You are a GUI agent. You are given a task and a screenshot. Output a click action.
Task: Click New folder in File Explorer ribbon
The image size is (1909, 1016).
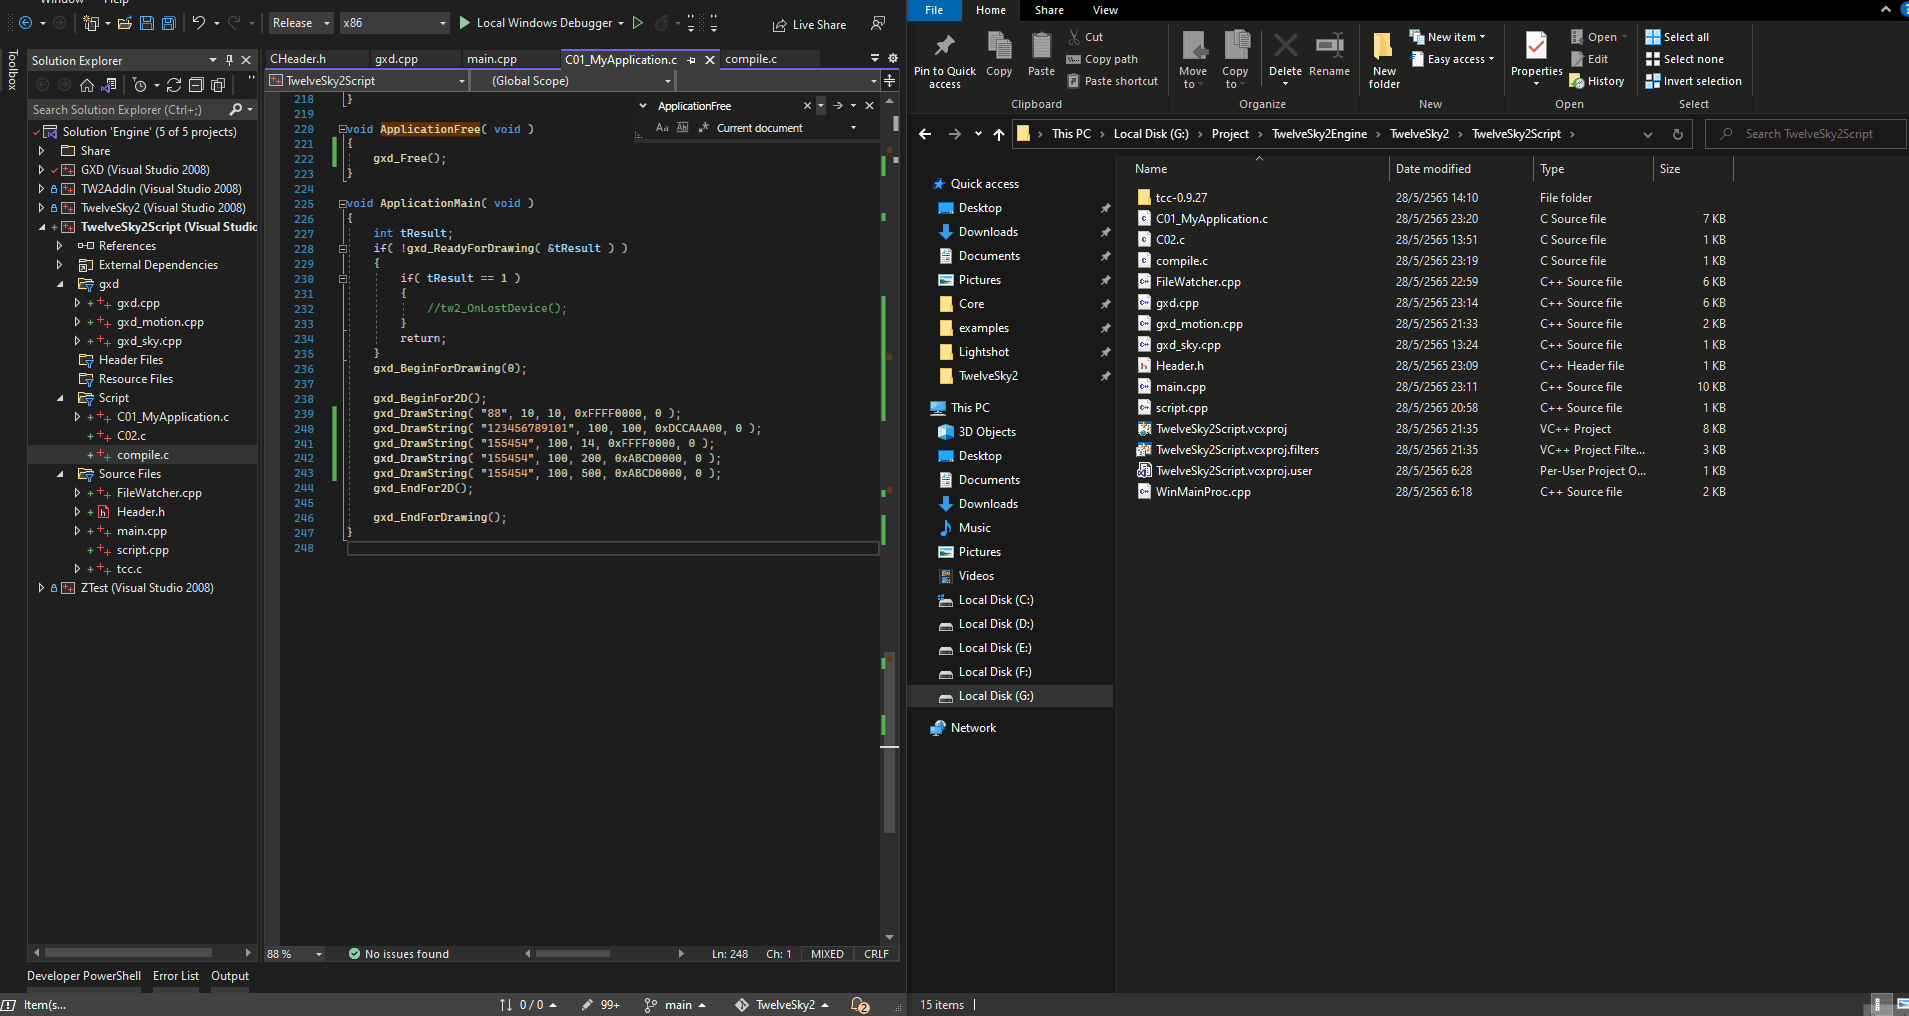1384,61
